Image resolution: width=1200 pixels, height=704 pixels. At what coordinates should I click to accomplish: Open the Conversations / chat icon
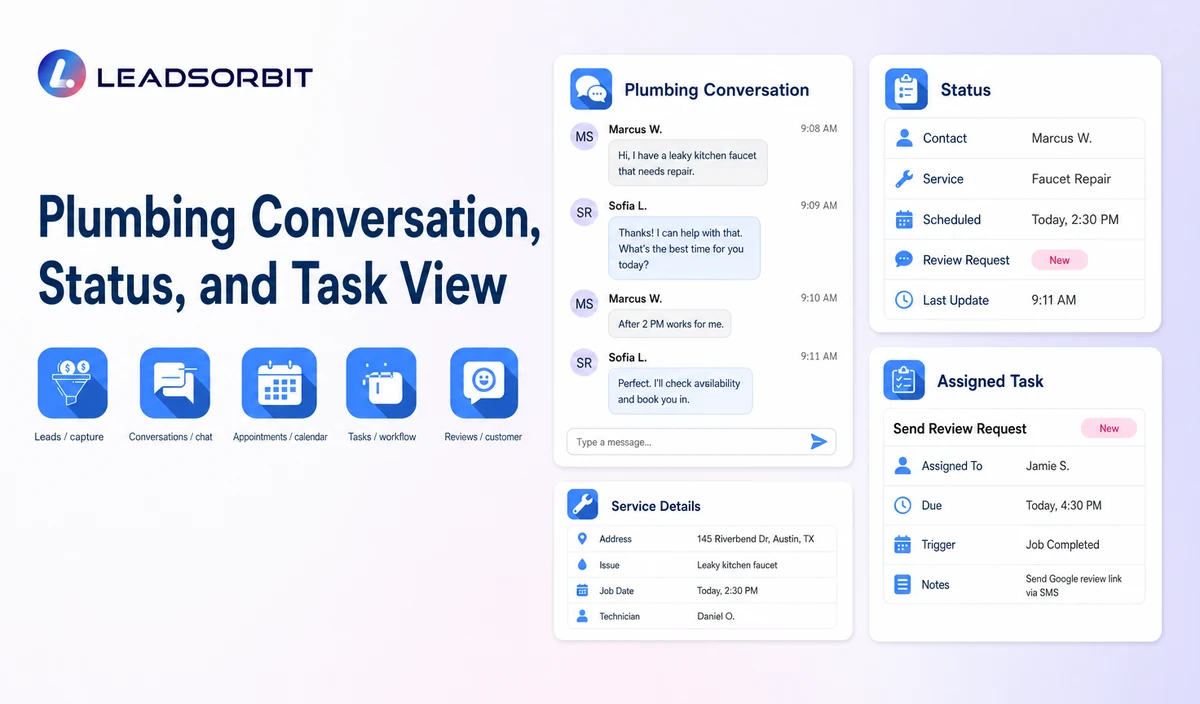pyautogui.click(x=175, y=383)
